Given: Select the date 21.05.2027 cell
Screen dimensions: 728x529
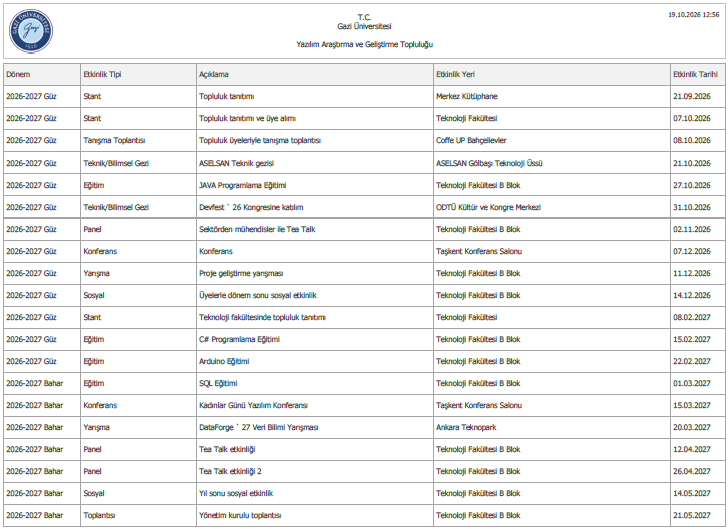Looking at the screenshot, I should (x=697, y=515).
